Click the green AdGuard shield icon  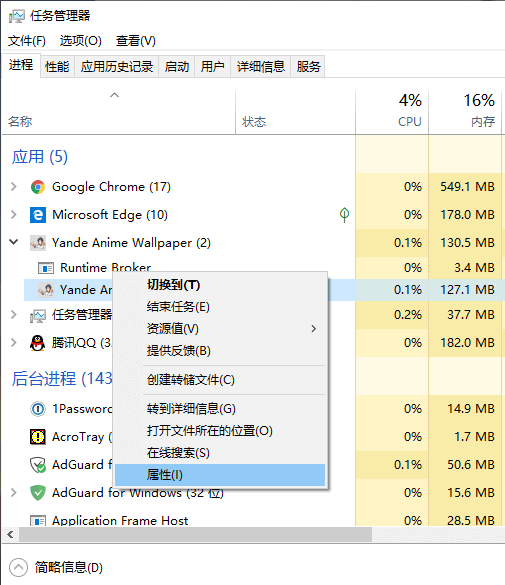point(38,493)
